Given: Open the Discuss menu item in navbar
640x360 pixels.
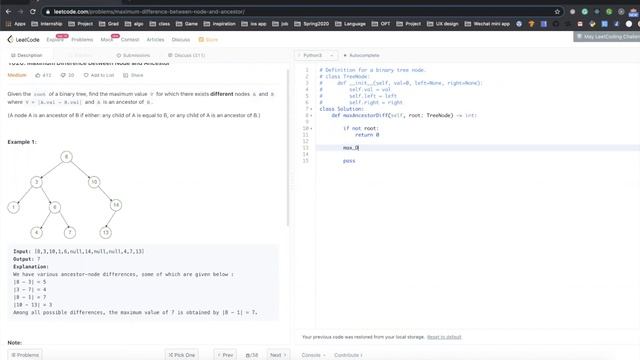Looking at the screenshot, I should 181,40.
